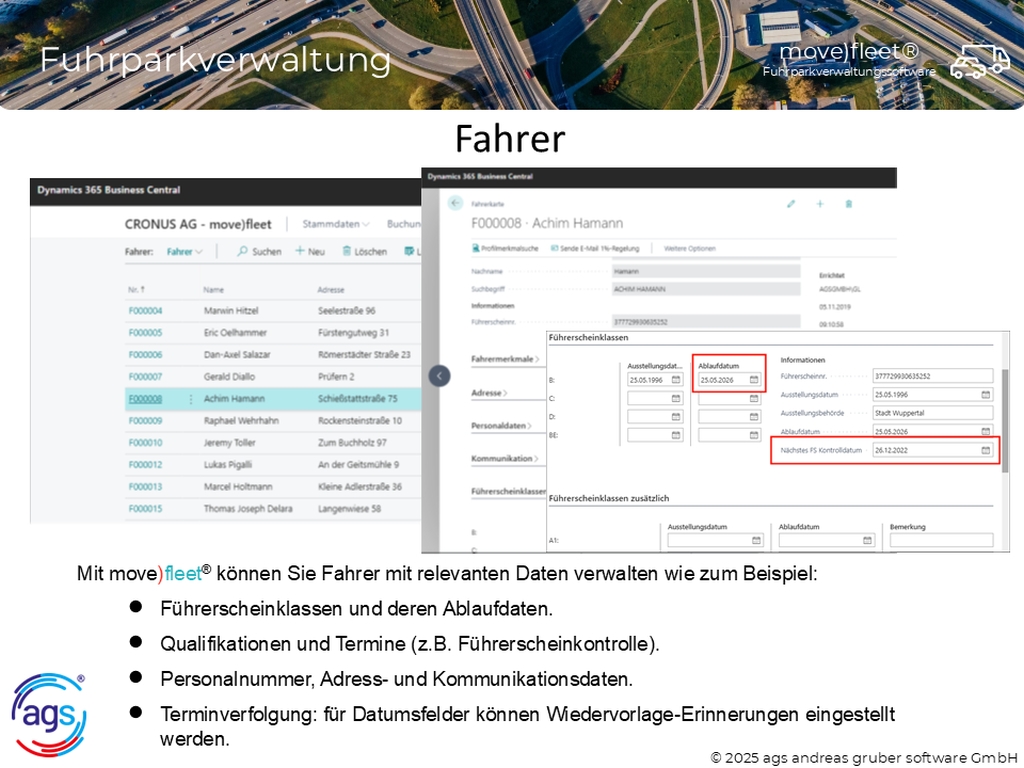Expand the Personaldaten section
1024x768 pixels.
coord(501,425)
